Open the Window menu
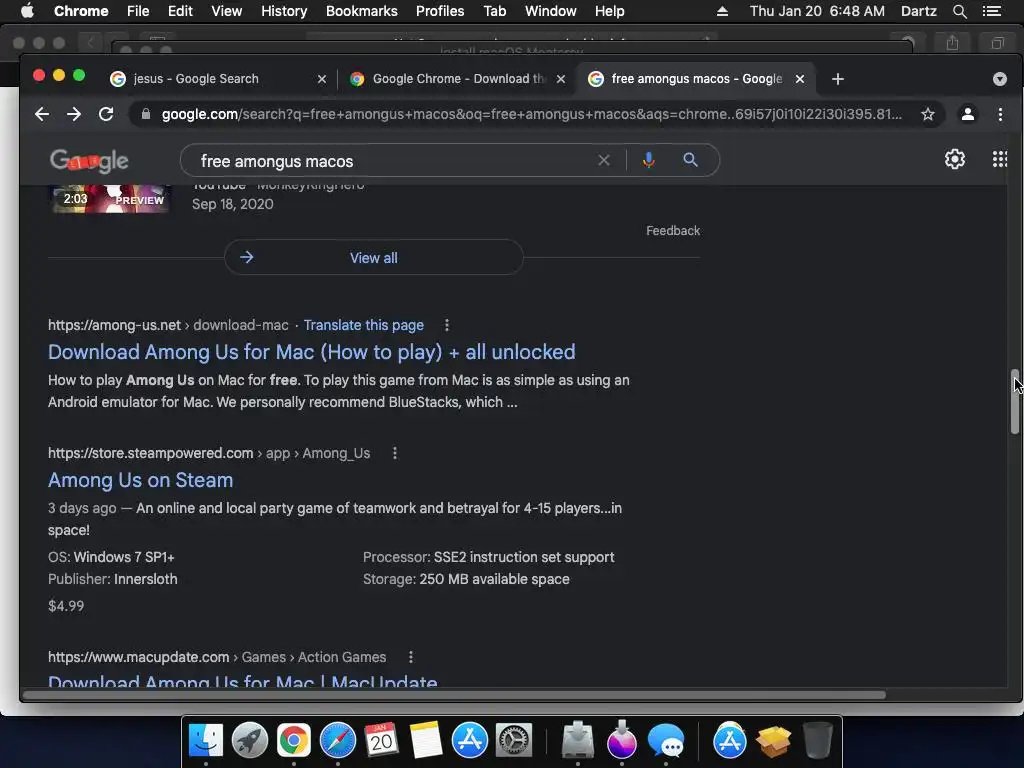The width and height of the screenshot is (1024, 768). pos(551,11)
